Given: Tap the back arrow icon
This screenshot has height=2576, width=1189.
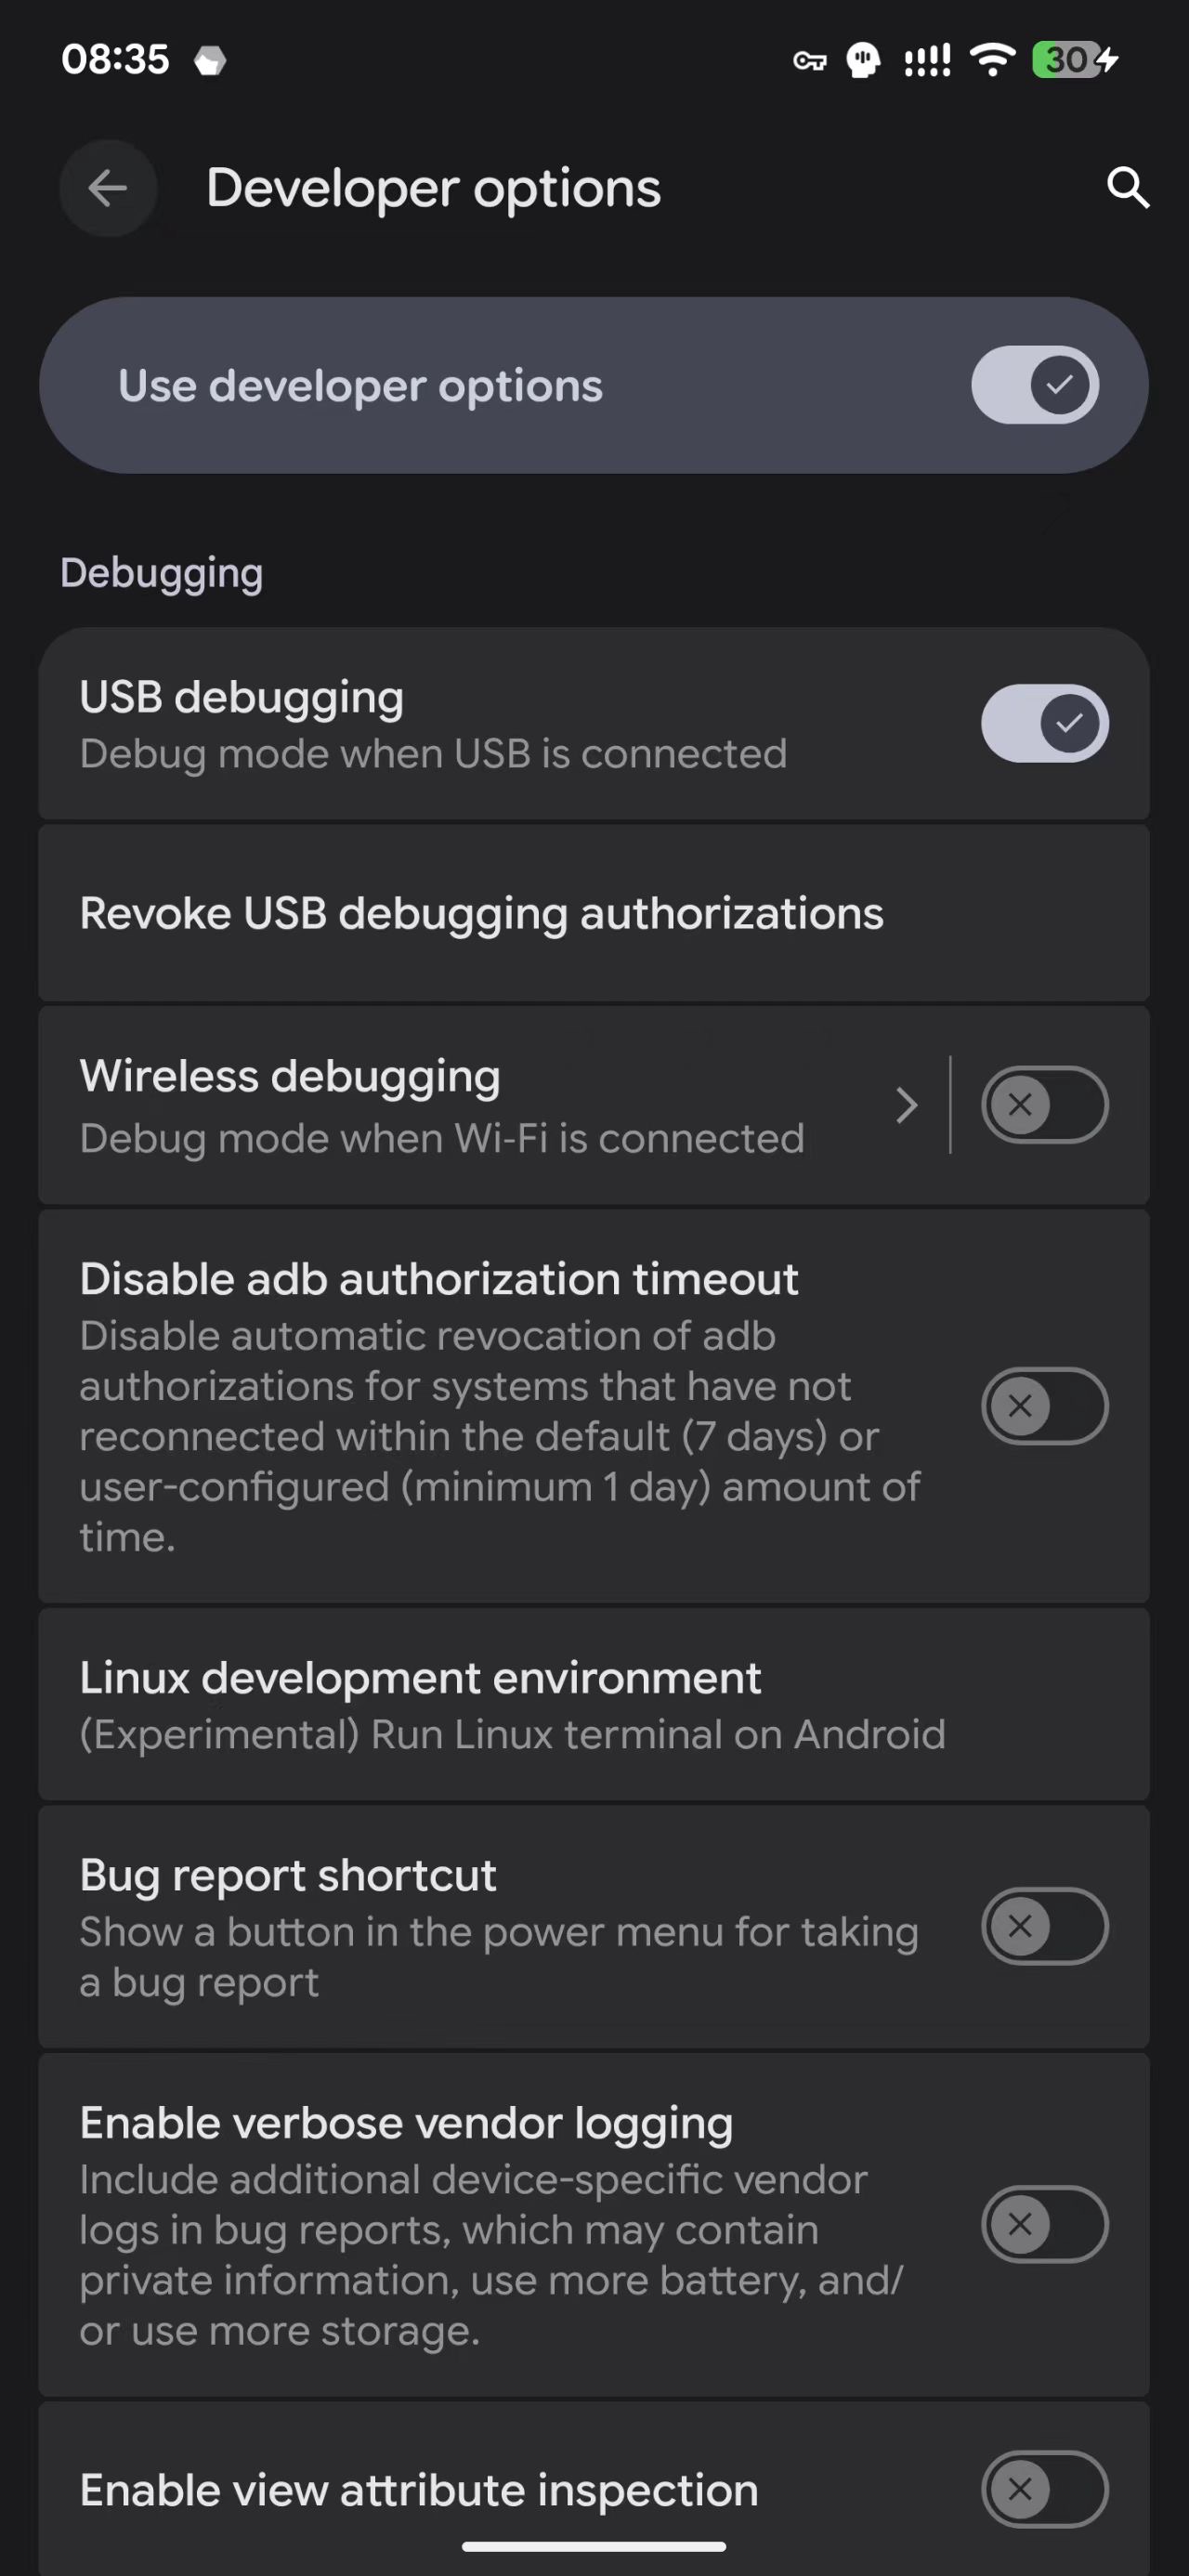Looking at the screenshot, I should (108, 188).
